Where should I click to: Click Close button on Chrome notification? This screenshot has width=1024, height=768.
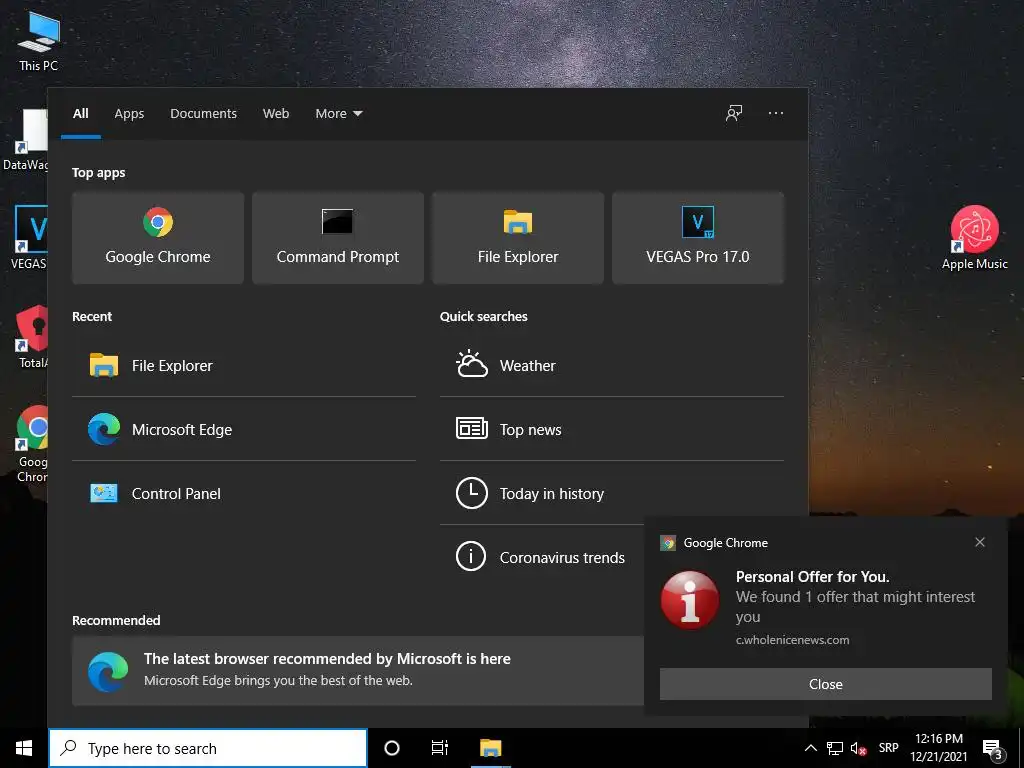pos(825,684)
